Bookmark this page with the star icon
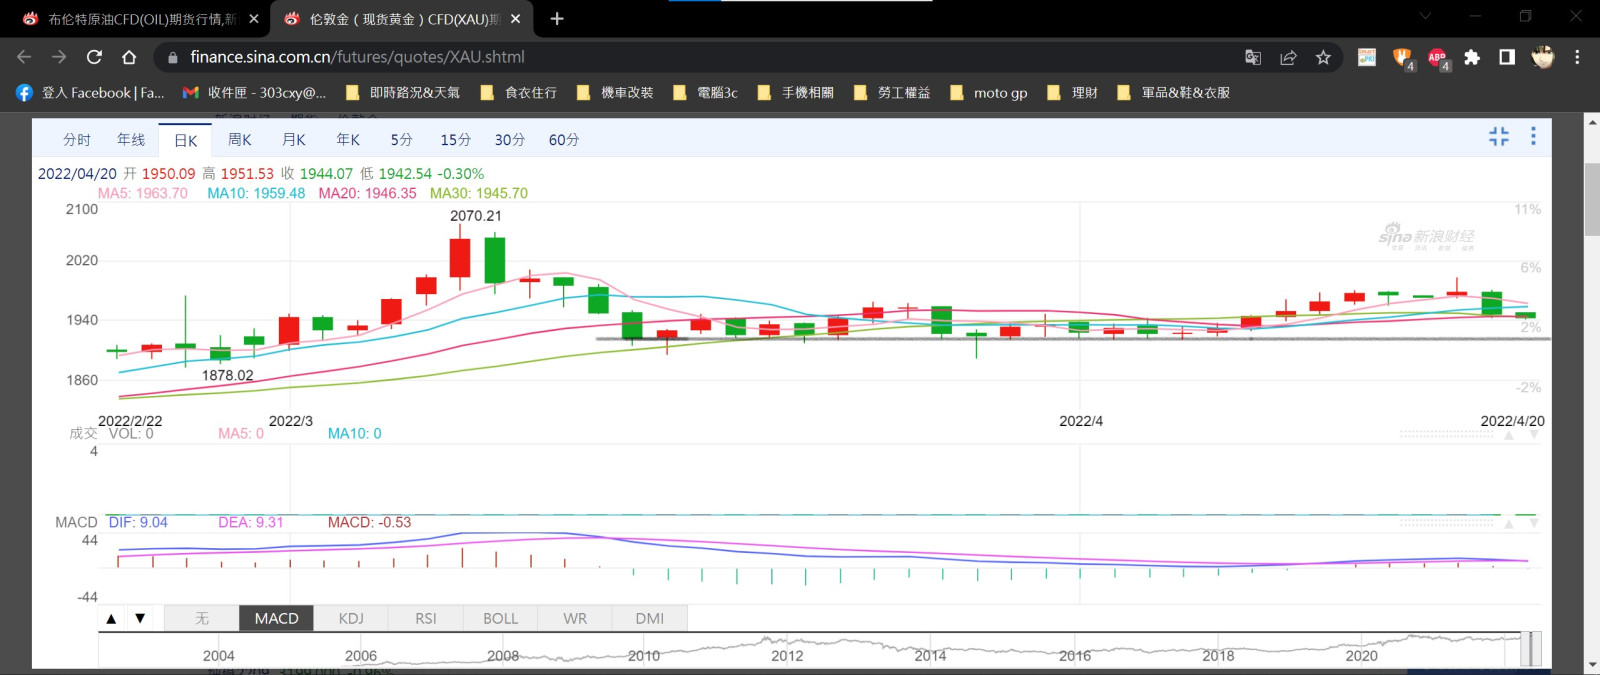 tap(1323, 58)
